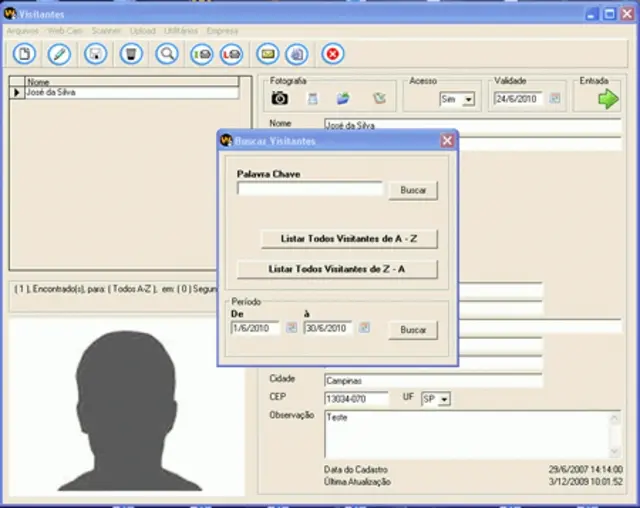Open the Utilitários menu
Viewport: 640px width, 508px height.
(181, 31)
